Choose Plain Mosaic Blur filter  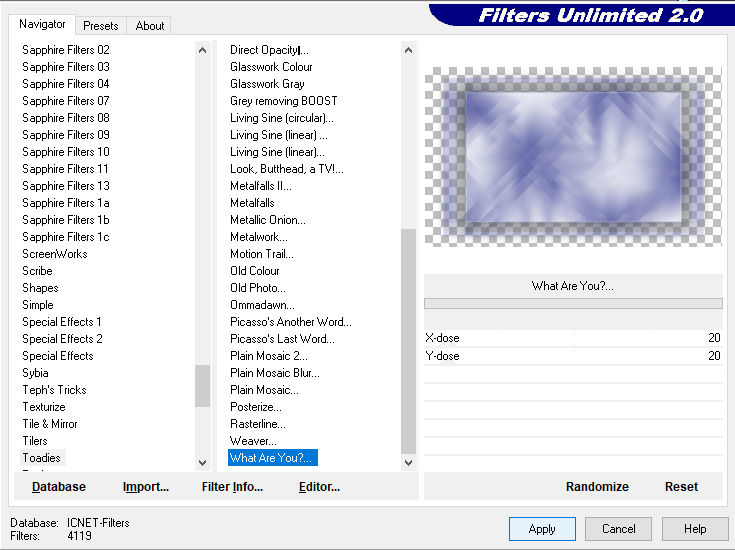(x=275, y=373)
